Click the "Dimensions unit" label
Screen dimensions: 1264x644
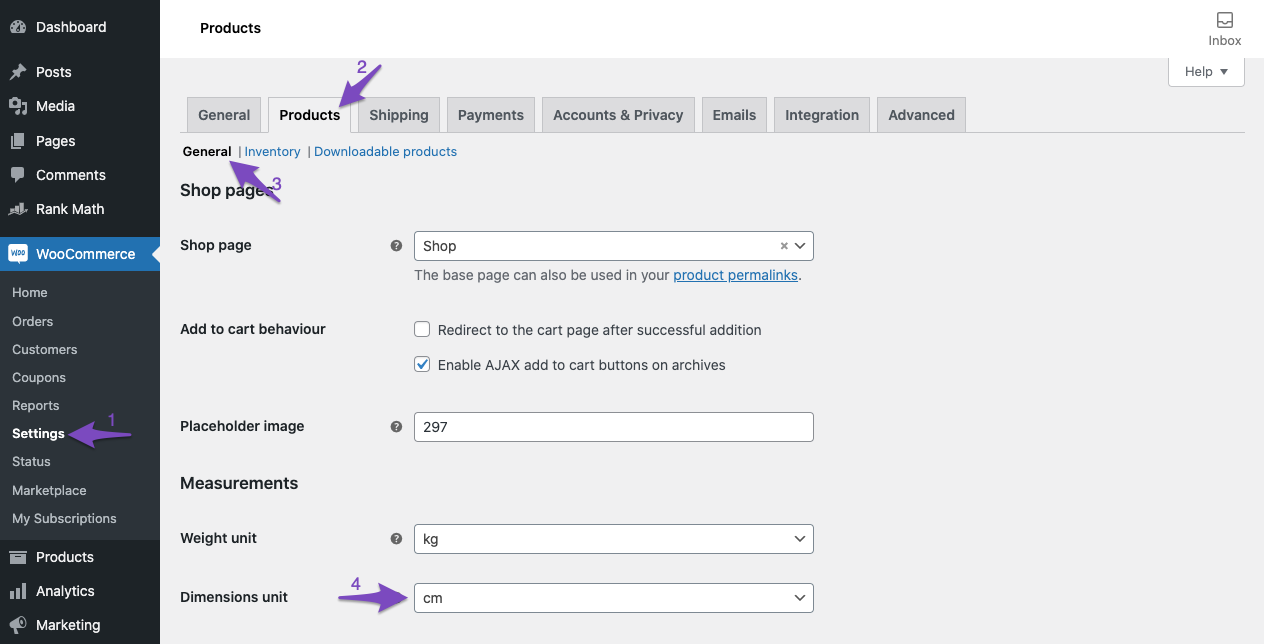(x=234, y=597)
